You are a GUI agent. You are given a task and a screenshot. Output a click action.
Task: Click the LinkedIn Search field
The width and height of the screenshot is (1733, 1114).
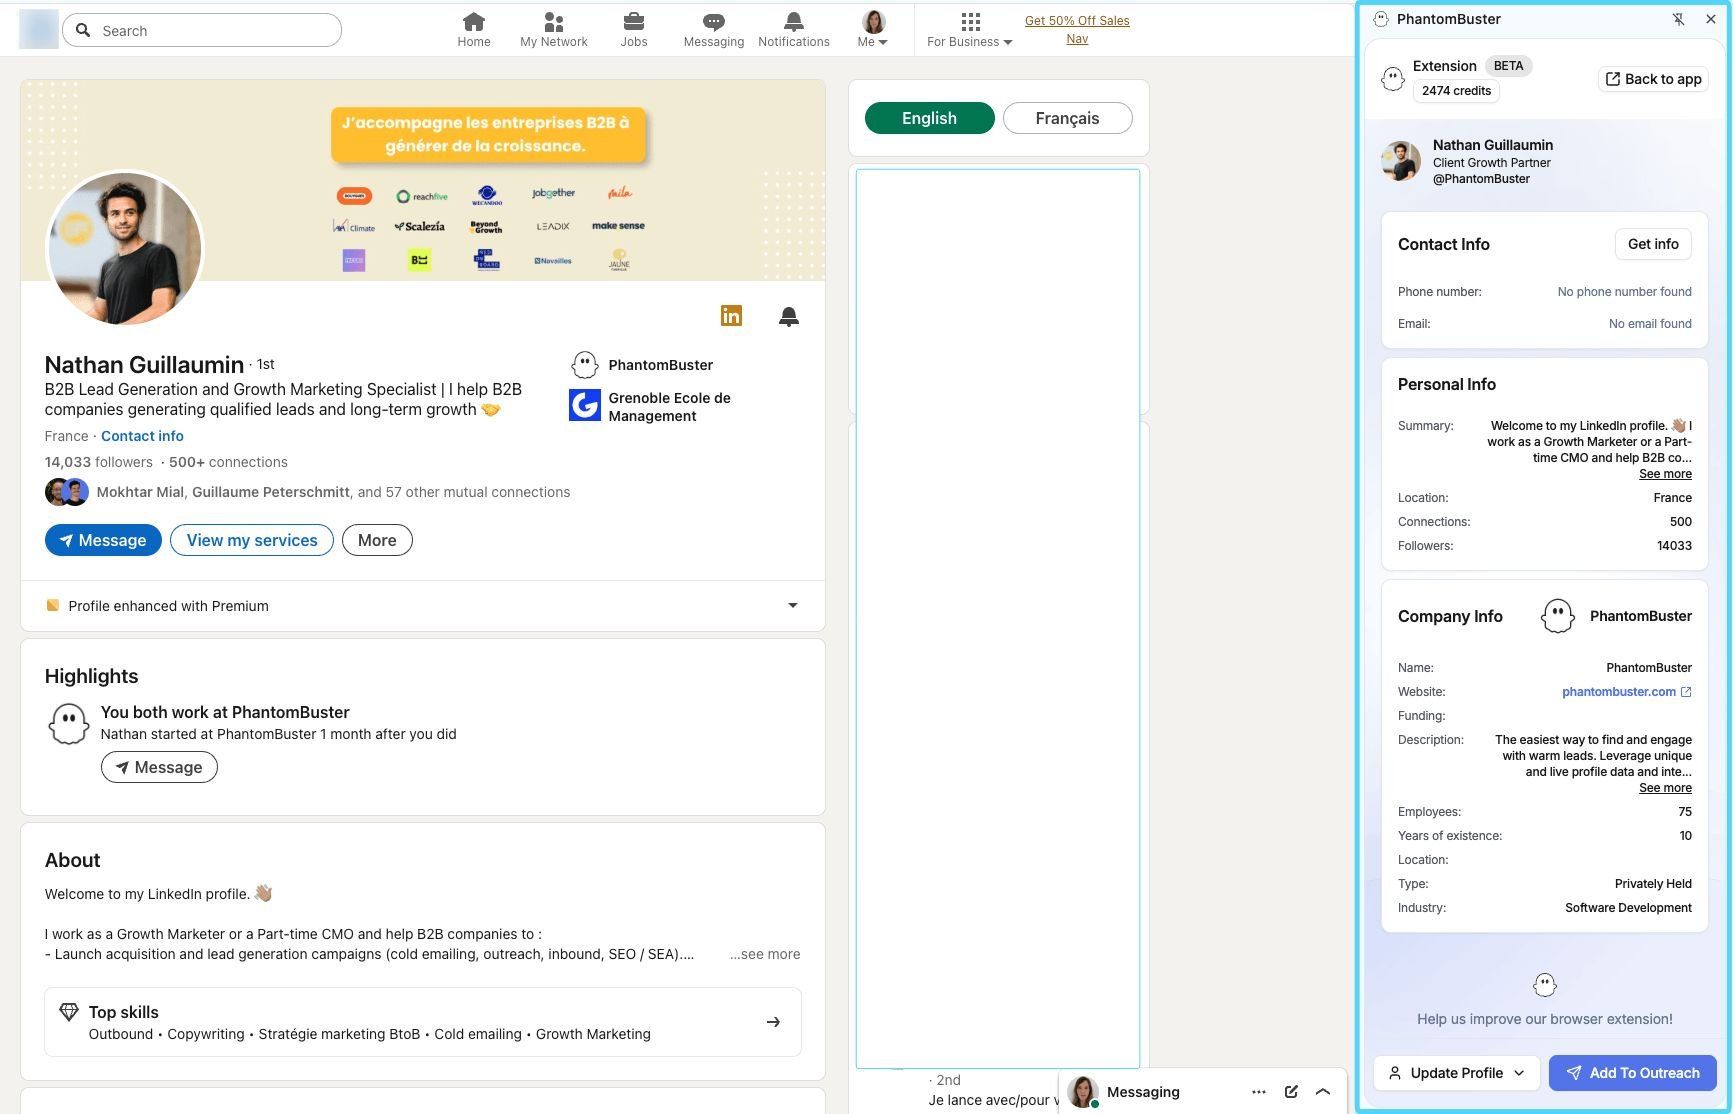[202, 30]
